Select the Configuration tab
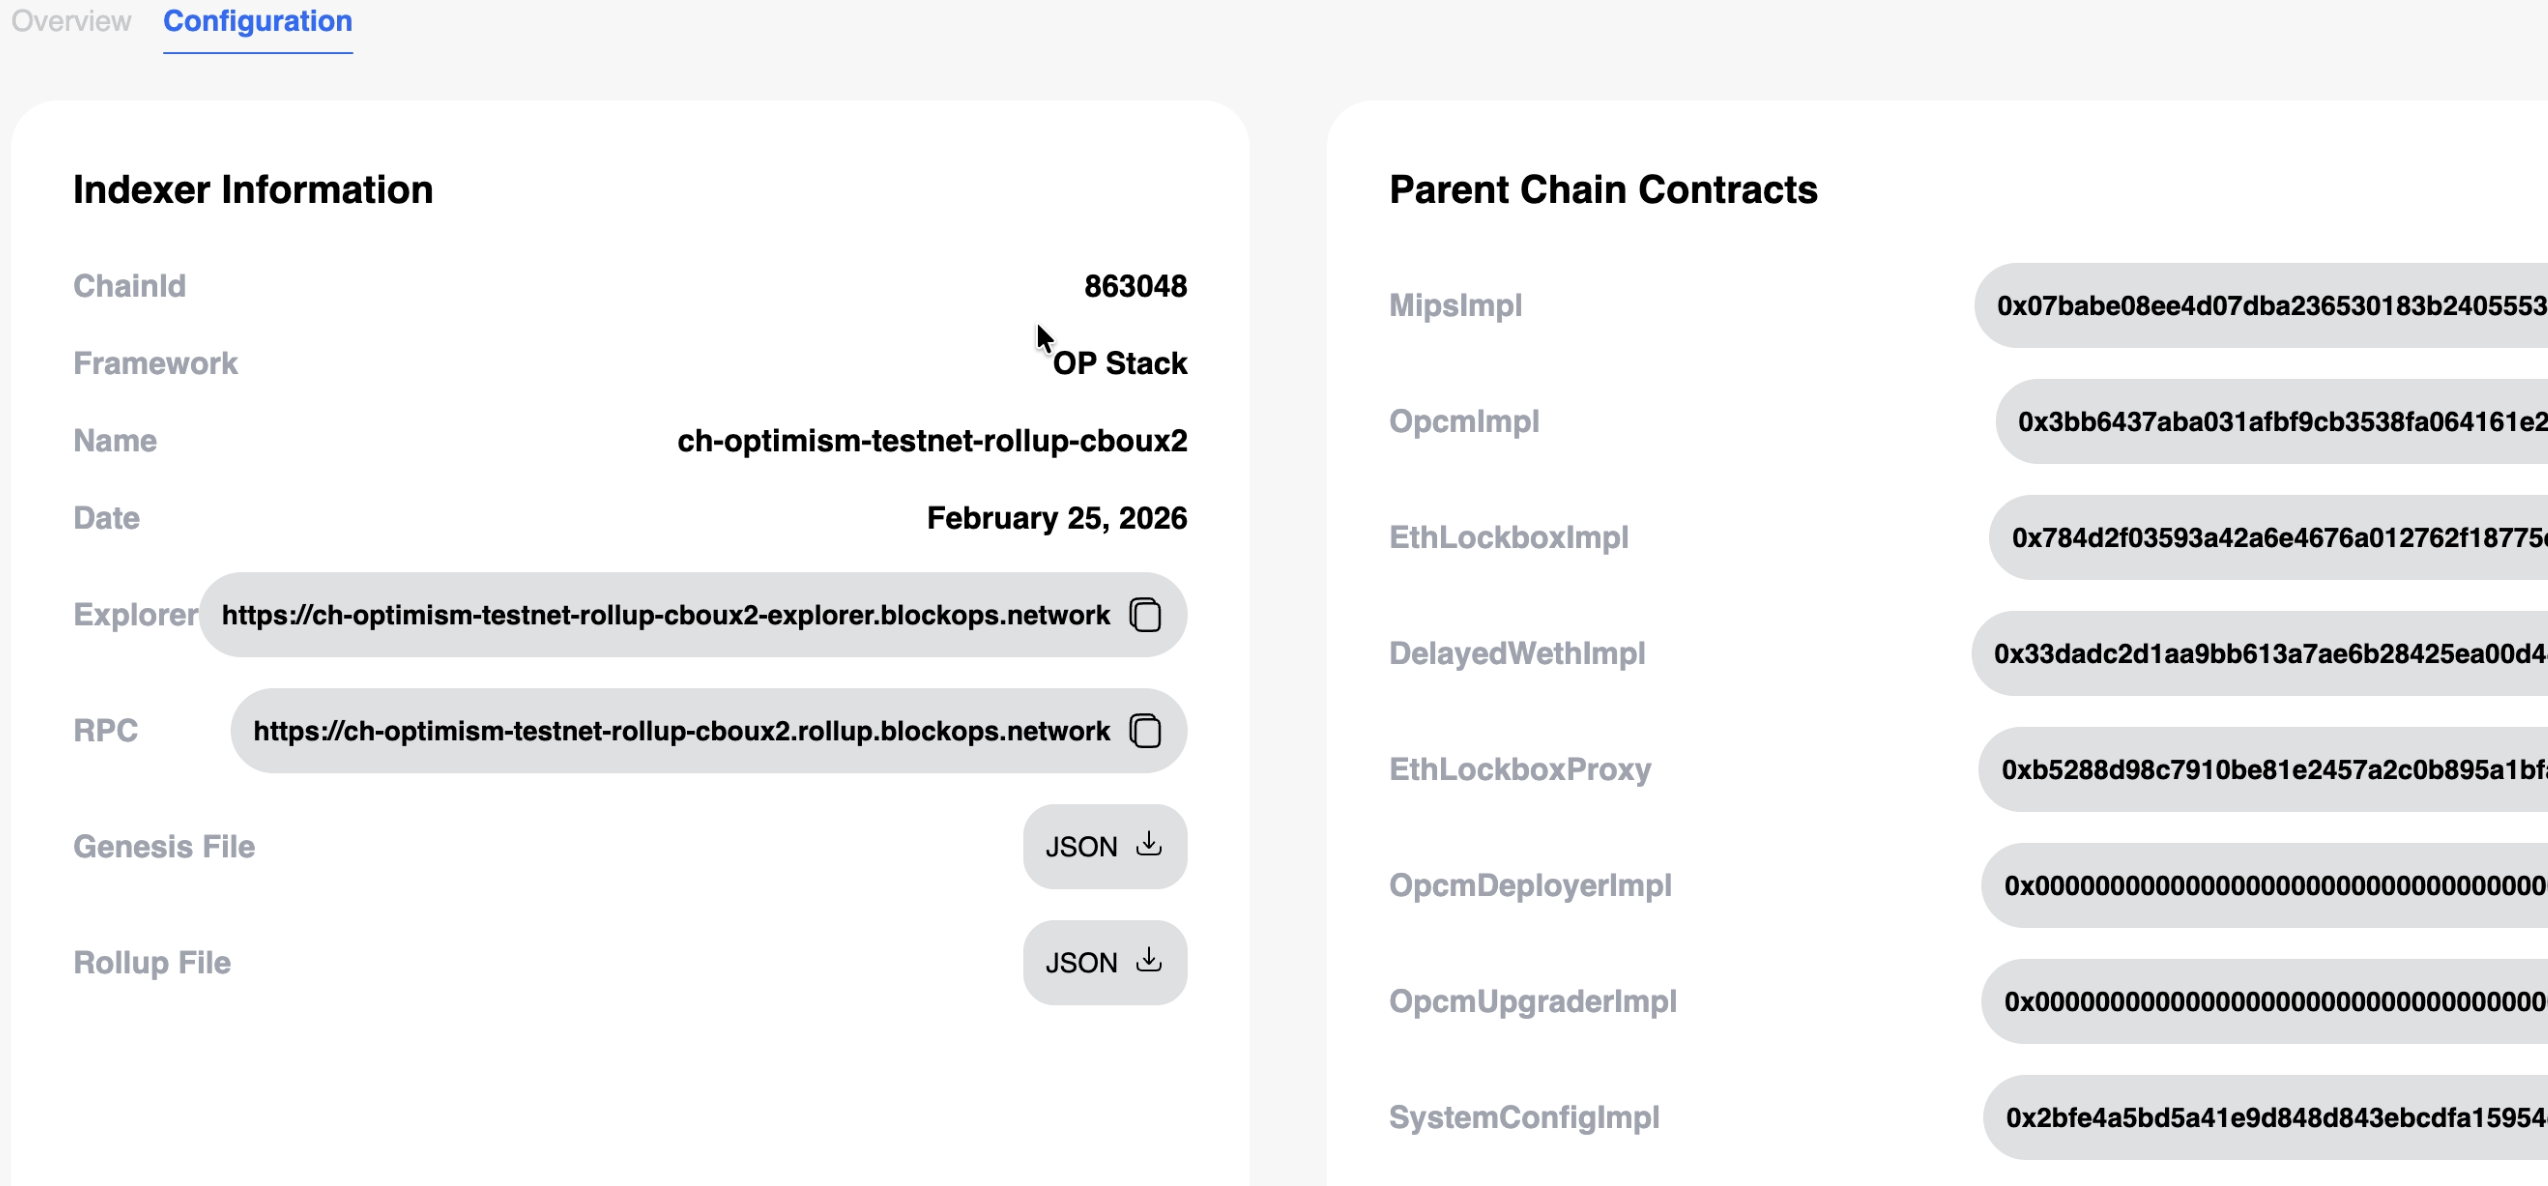The image size is (2548, 1186). (x=257, y=21)
